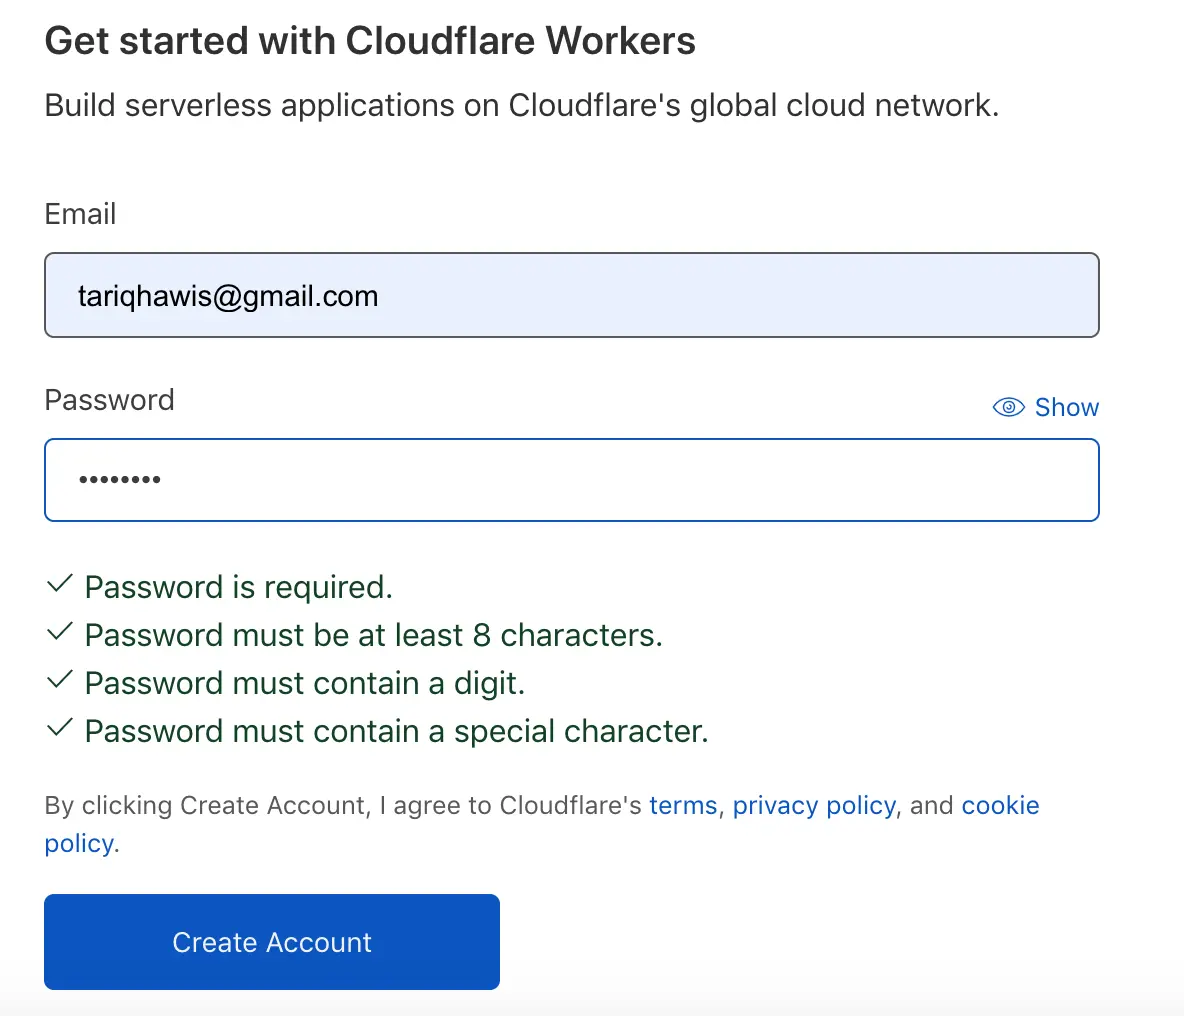Click 'Password must contain a digit.' text

click(304, 683)
